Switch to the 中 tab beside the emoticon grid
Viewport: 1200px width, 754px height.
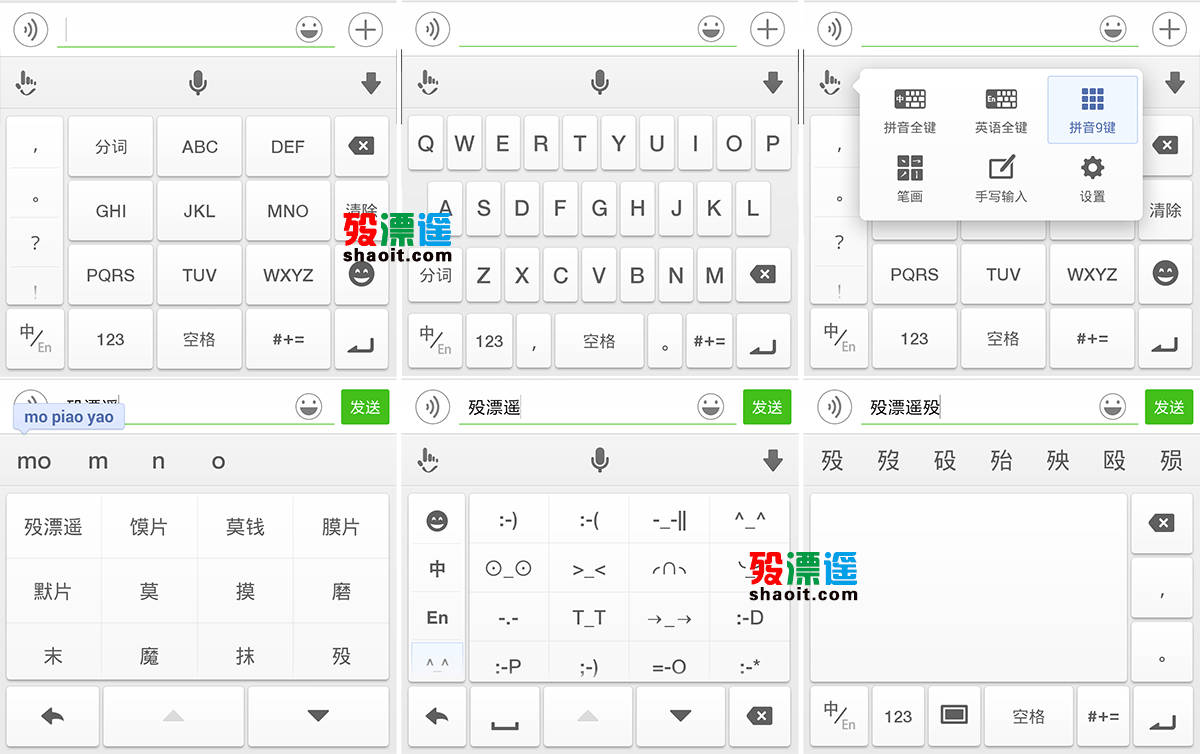pyautogui.click(x=437, y=568)
